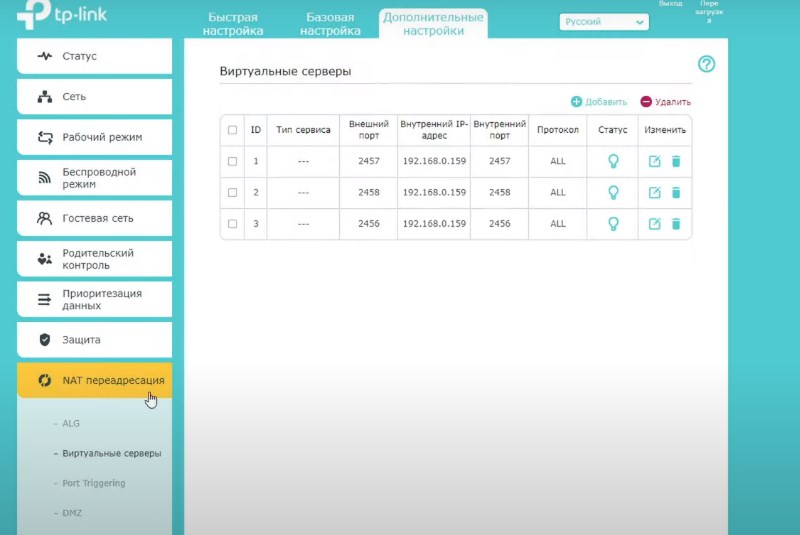This screenshot has width=800, height=535.
Task: Check the checkbox for rule ID 2
Action: pos(233,192)
